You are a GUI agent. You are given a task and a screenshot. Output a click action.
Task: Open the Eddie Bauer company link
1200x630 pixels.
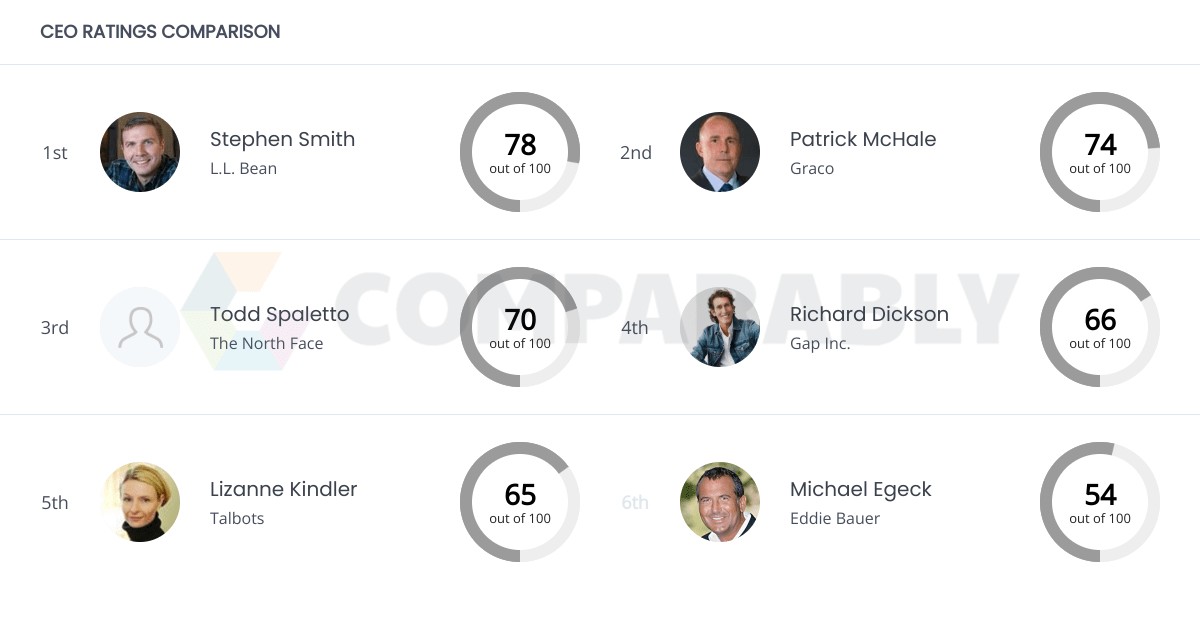coord(834,518)
